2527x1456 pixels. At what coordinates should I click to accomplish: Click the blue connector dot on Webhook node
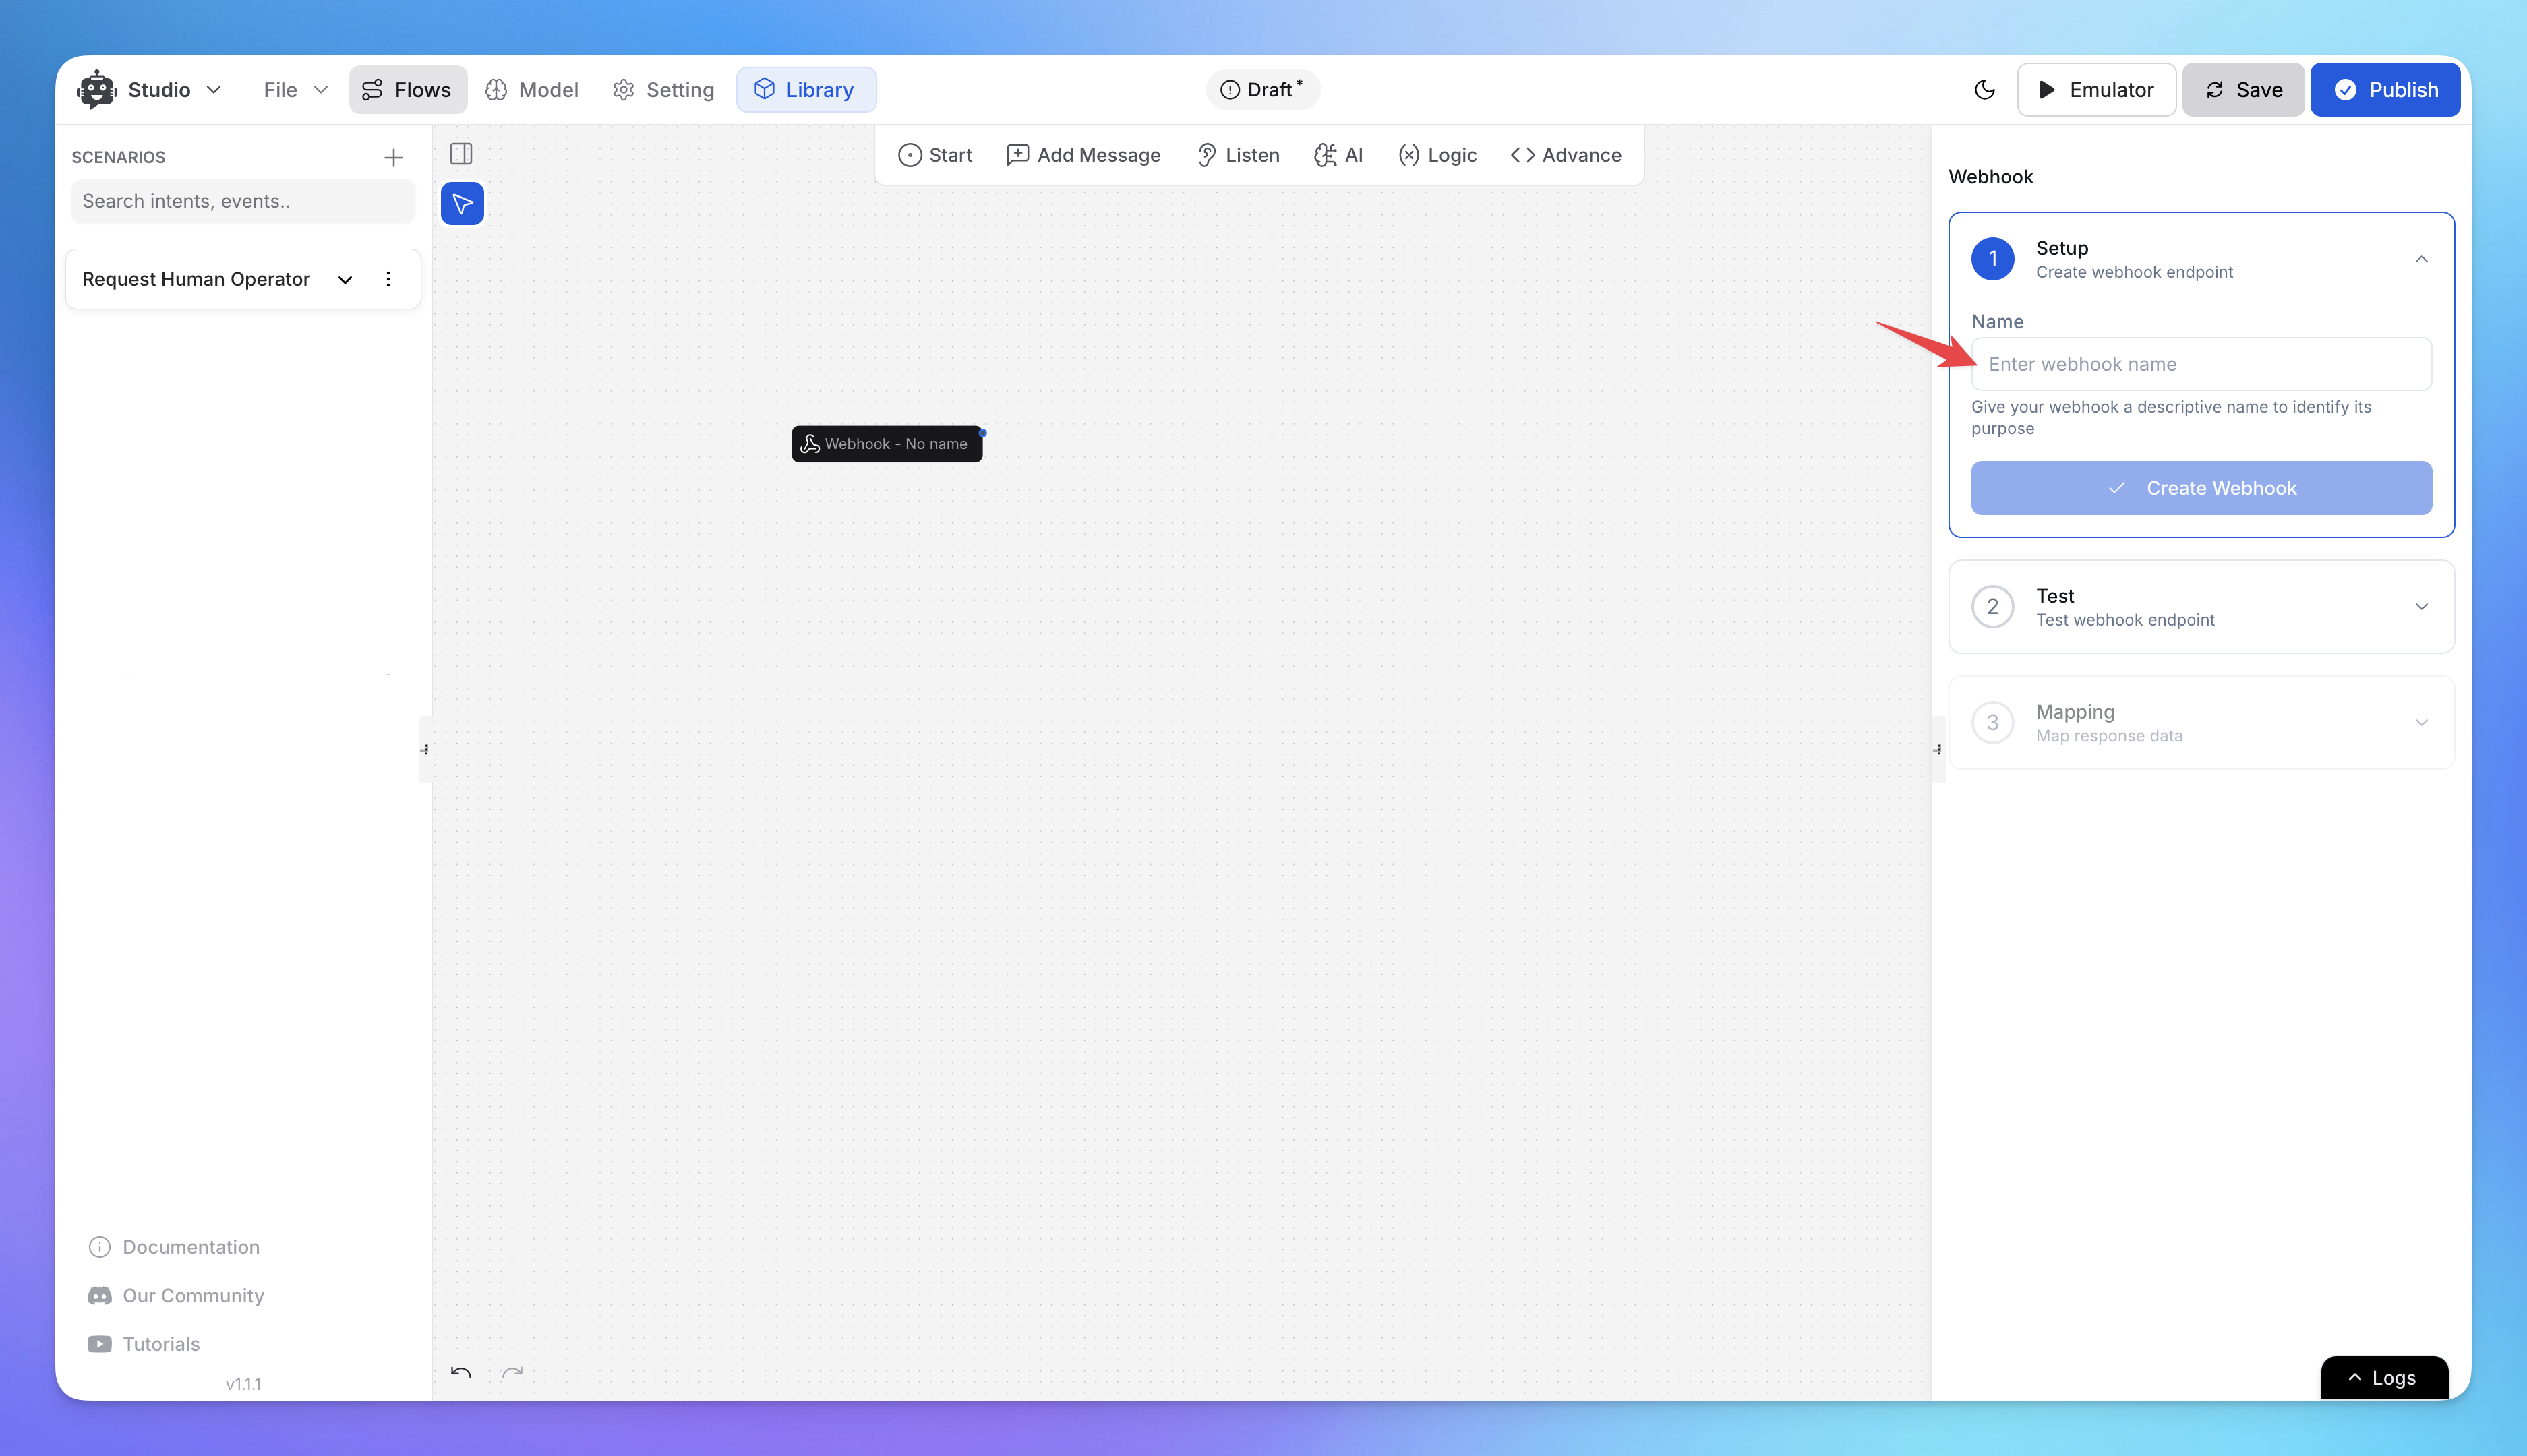(x=983, y=433)
